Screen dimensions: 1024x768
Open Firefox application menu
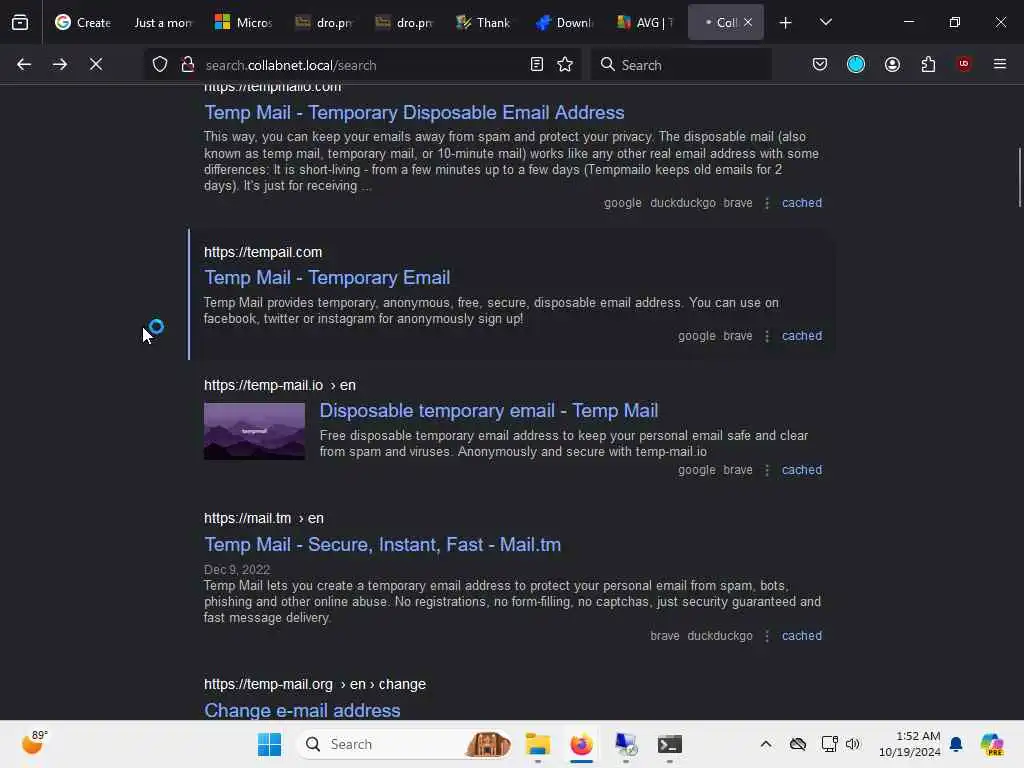1000,64
